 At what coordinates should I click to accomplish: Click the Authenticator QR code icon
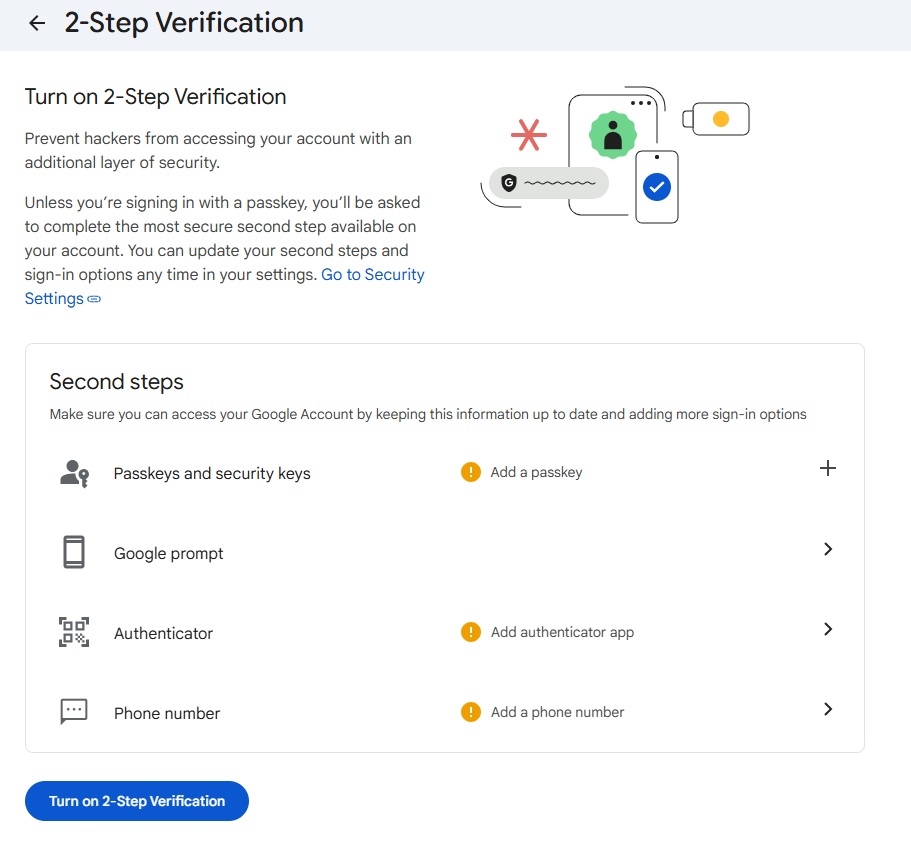pos(73,632)
